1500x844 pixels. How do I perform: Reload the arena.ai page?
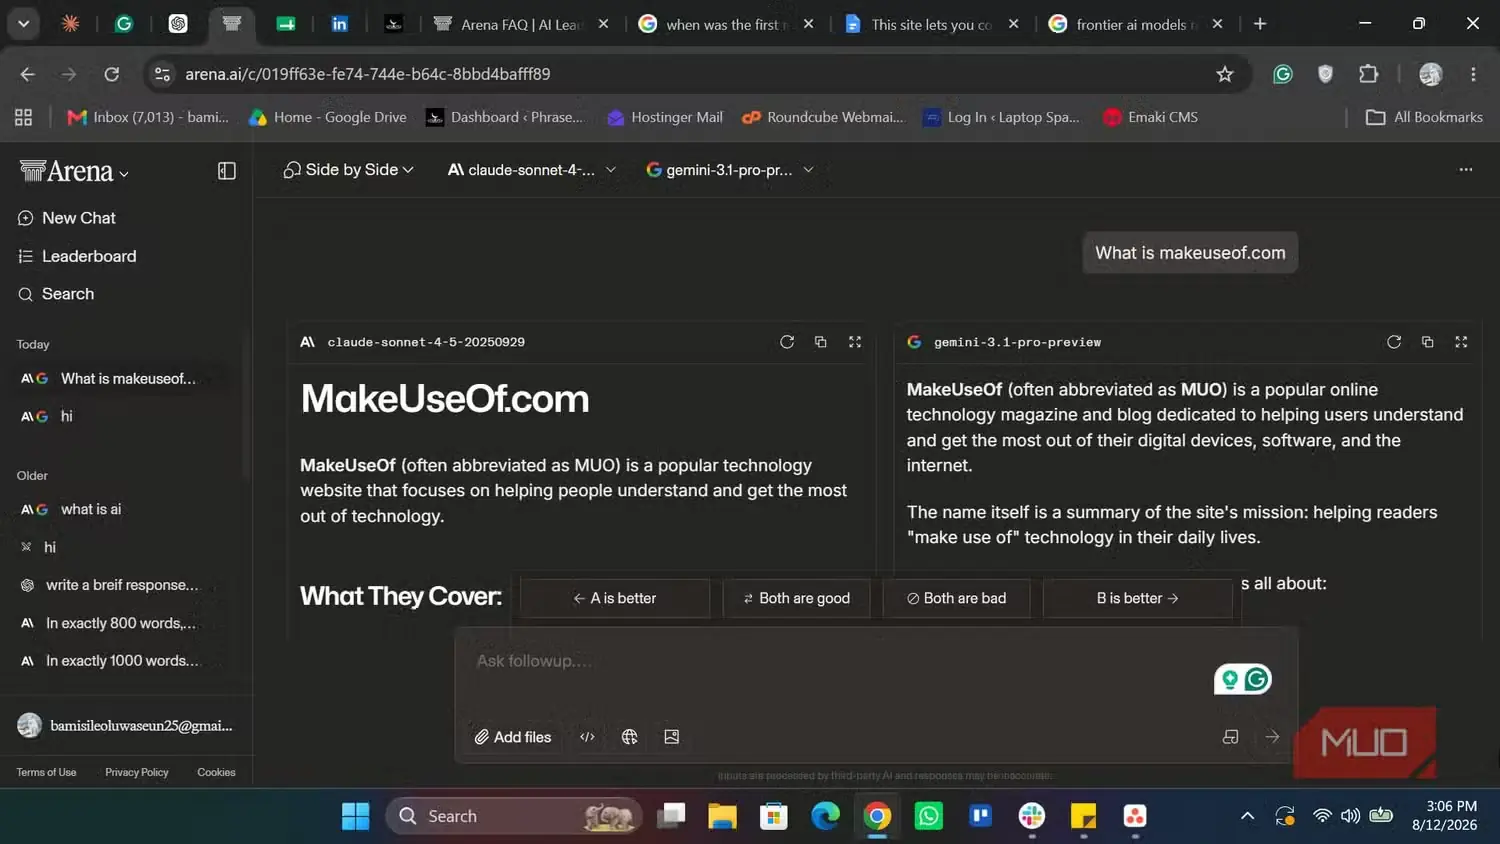pyautogui.click(x=112, y=74)
